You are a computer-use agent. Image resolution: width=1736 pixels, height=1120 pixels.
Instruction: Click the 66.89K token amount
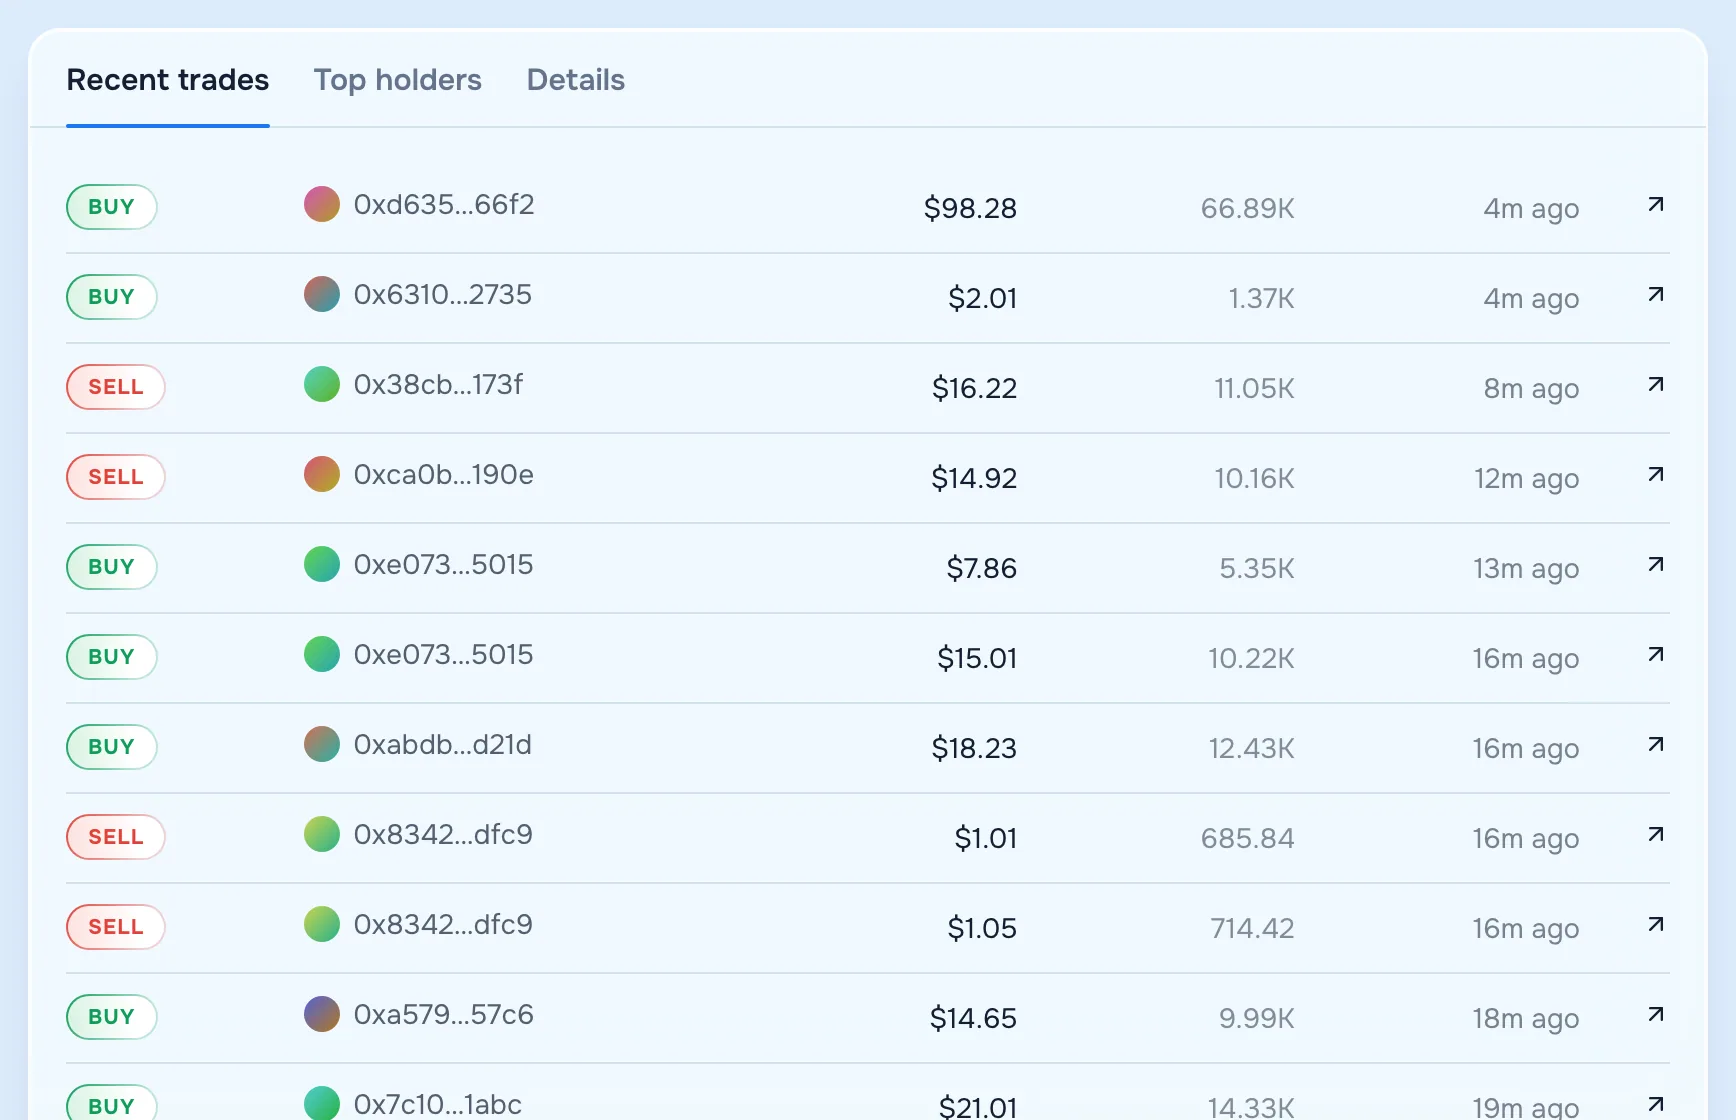pos(1248,208)
